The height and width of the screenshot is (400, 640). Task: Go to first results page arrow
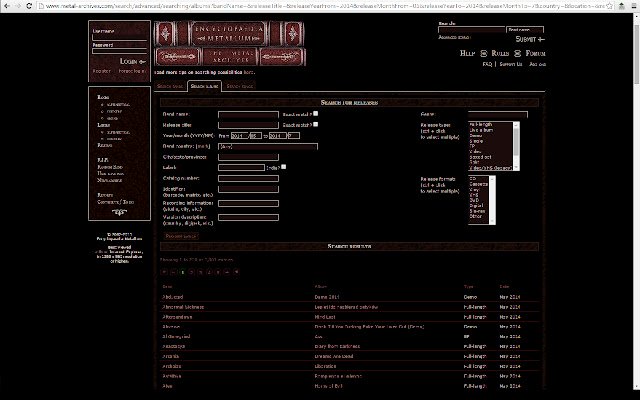(x=164, y=272)
